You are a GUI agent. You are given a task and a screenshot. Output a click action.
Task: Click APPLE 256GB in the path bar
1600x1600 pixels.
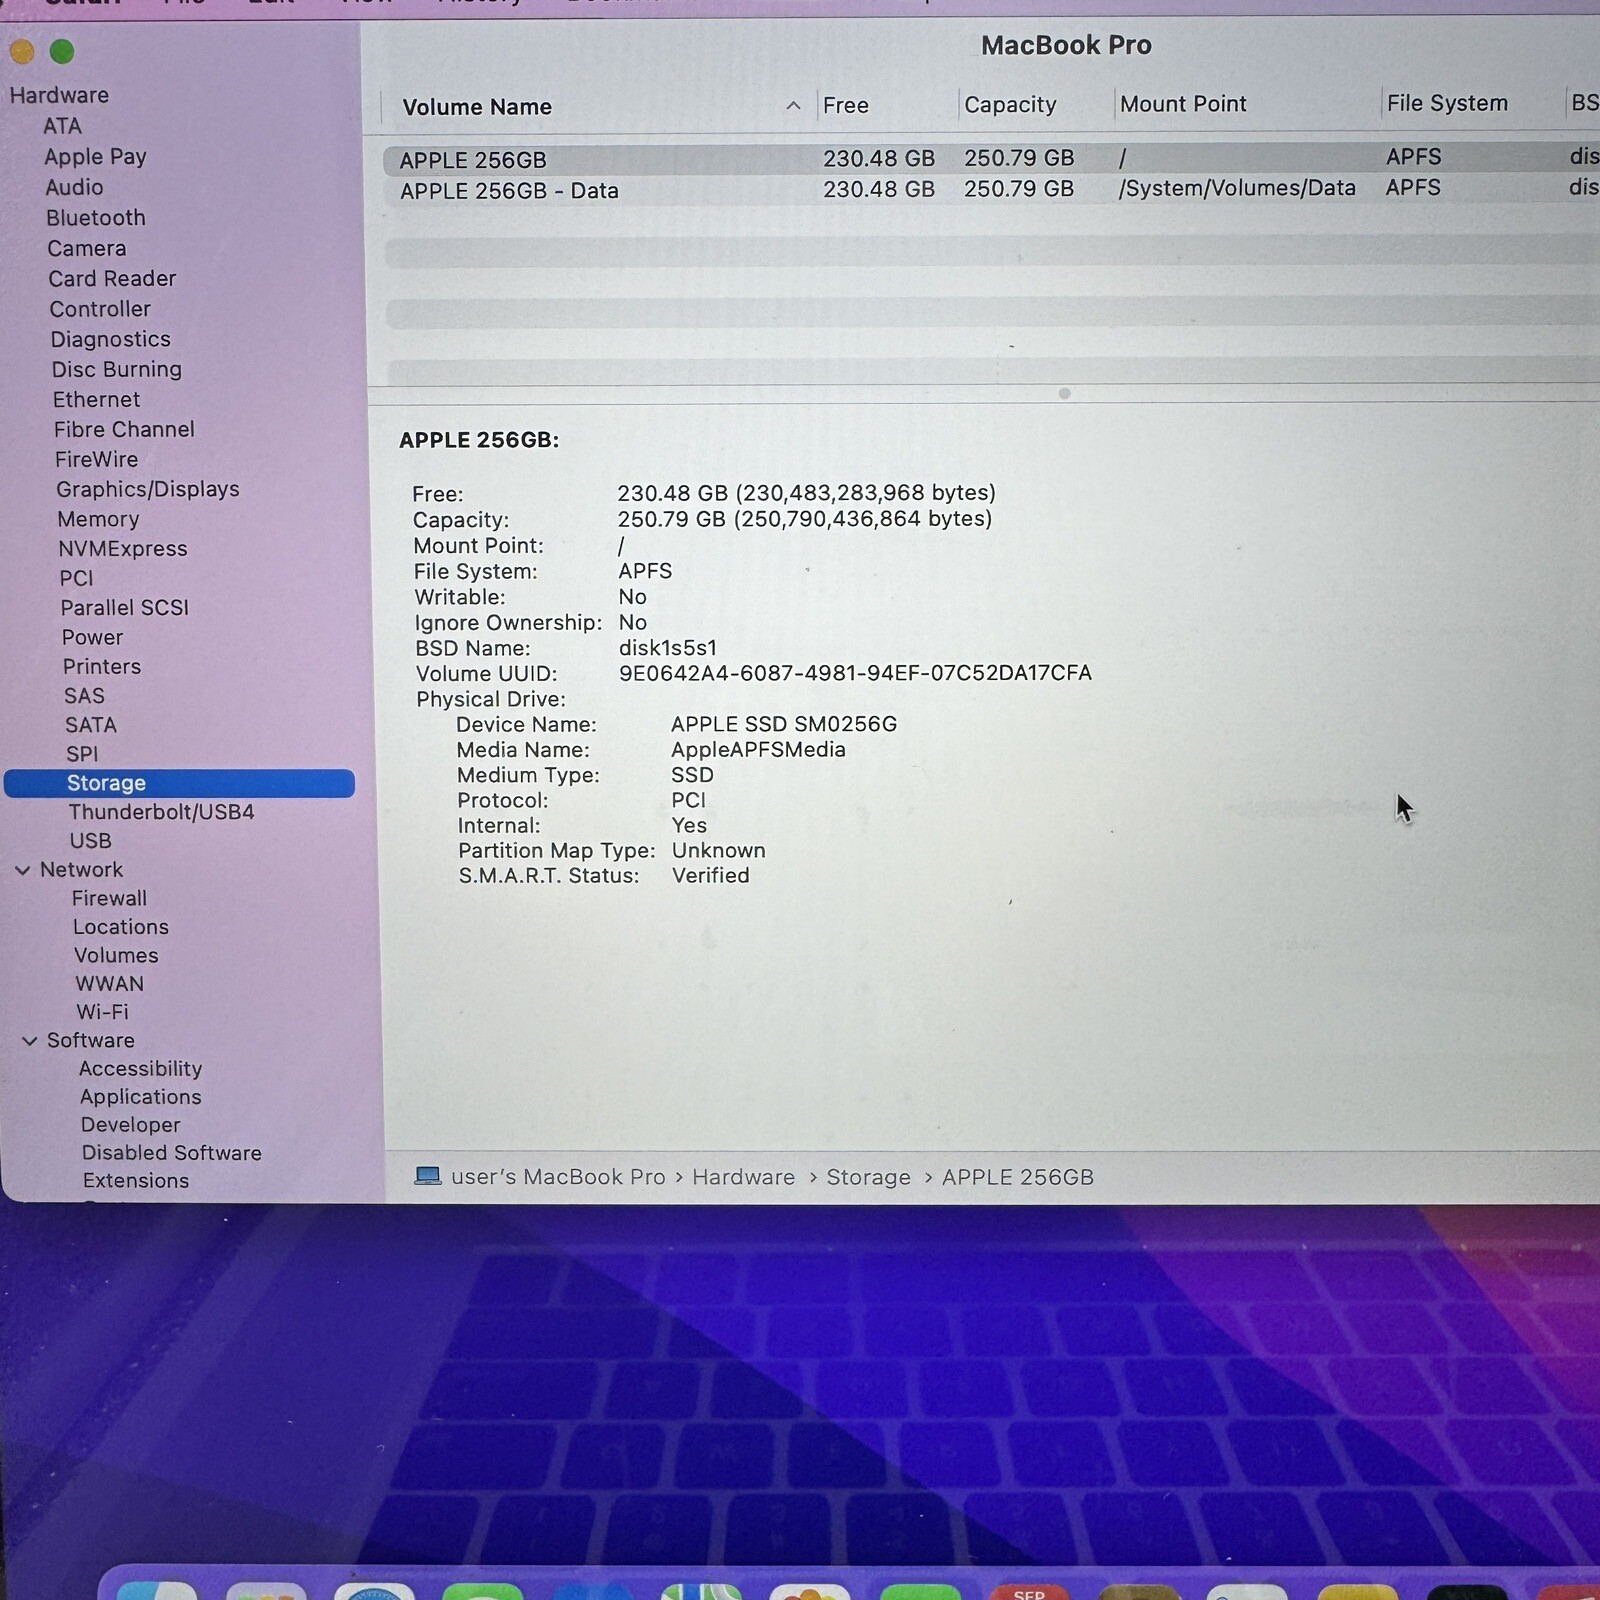[x=1018, y=1177]
